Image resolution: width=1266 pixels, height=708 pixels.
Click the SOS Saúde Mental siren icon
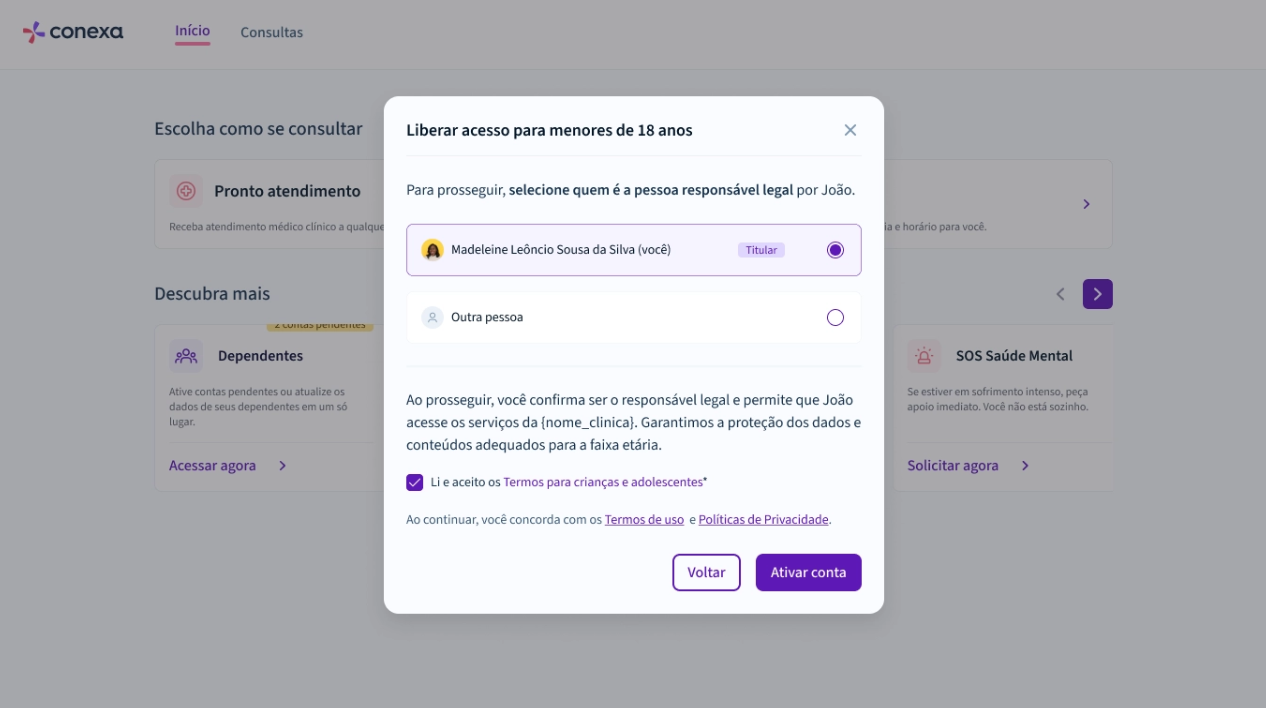click(x=924, y=355)
